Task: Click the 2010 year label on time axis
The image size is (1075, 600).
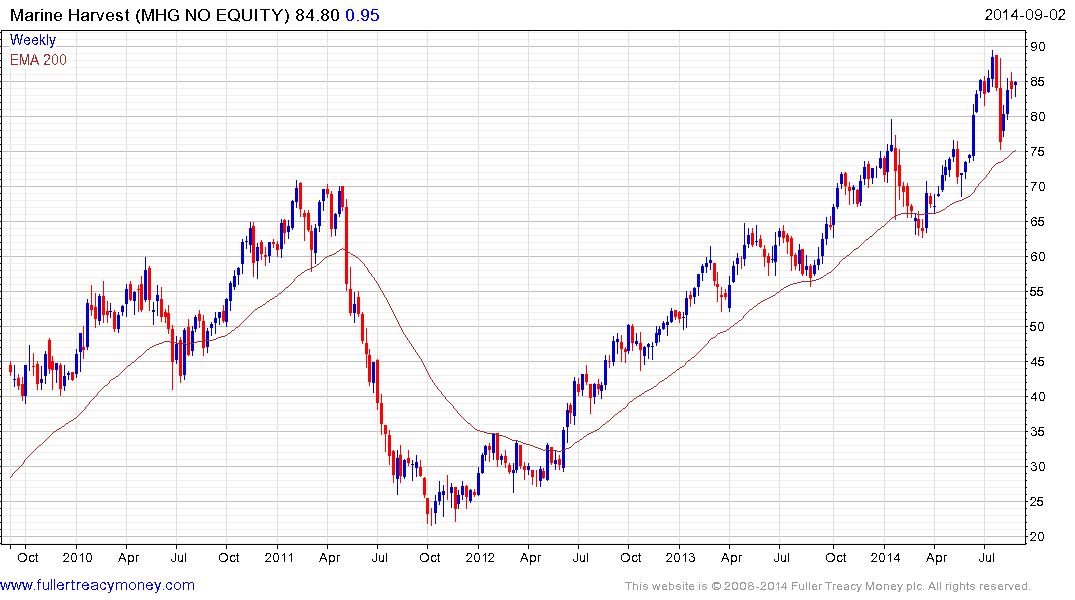Action: (77, 557)
